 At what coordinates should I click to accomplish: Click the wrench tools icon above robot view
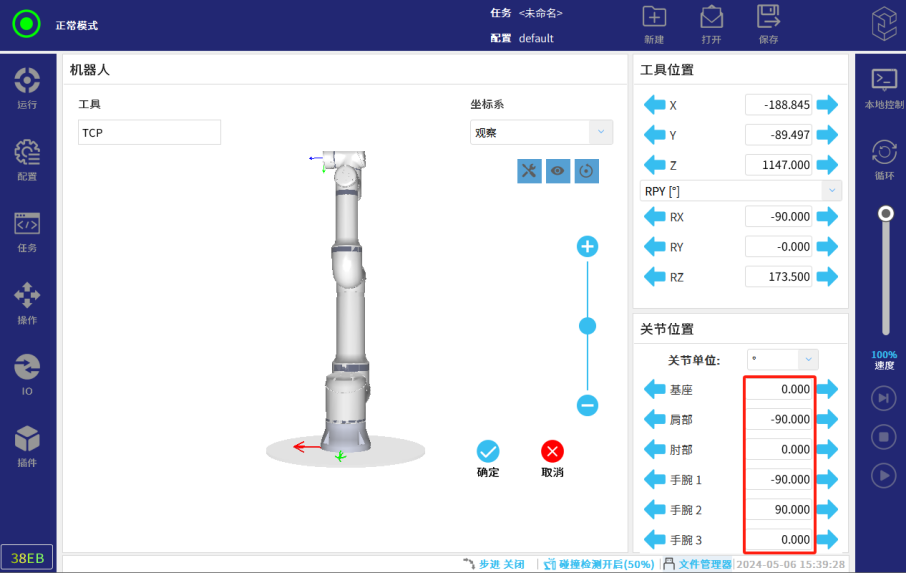pos(529,171)
